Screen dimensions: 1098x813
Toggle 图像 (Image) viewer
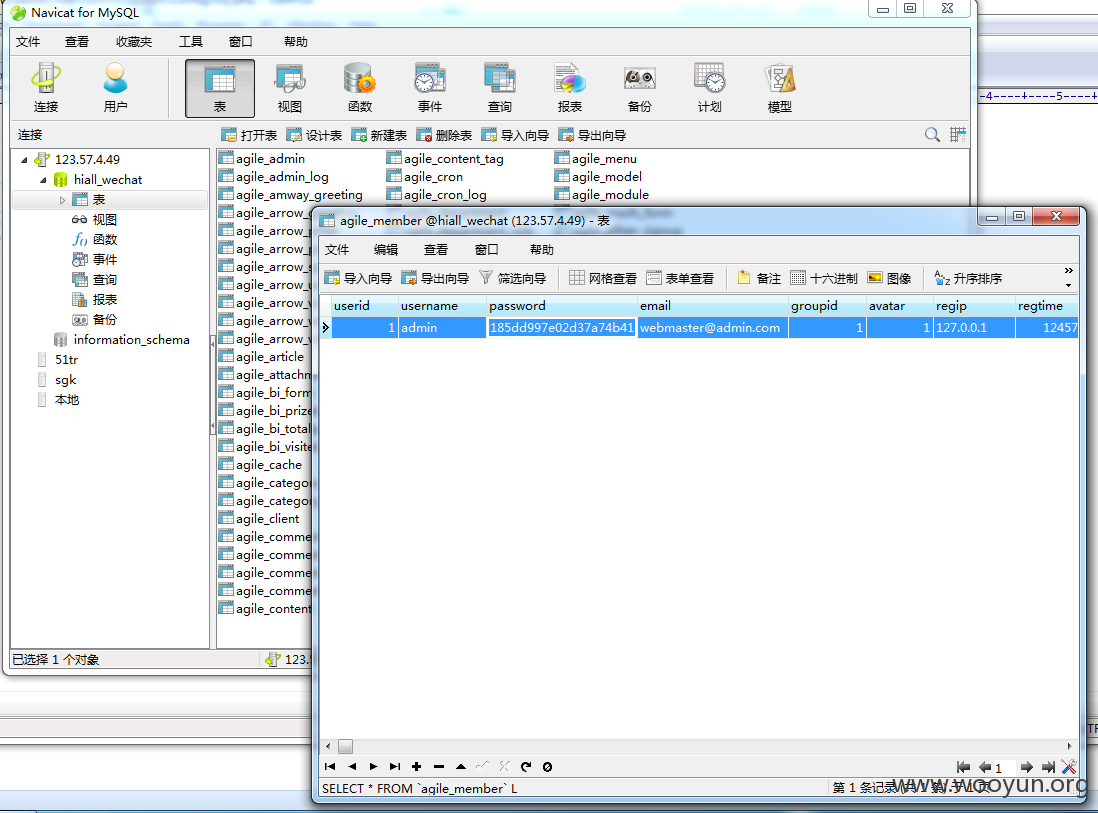tap(889, 278)
